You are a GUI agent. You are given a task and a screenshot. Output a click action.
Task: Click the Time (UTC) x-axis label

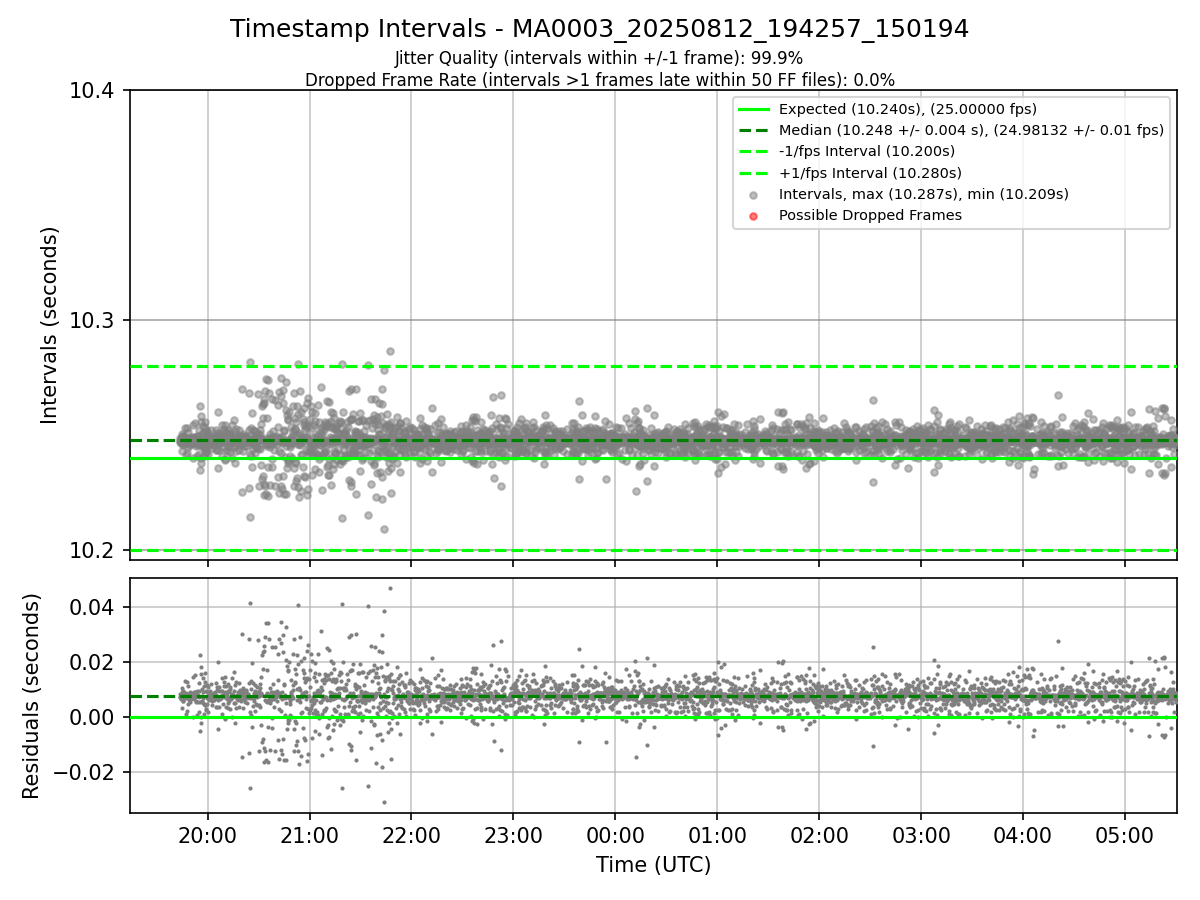coord(653,865)
